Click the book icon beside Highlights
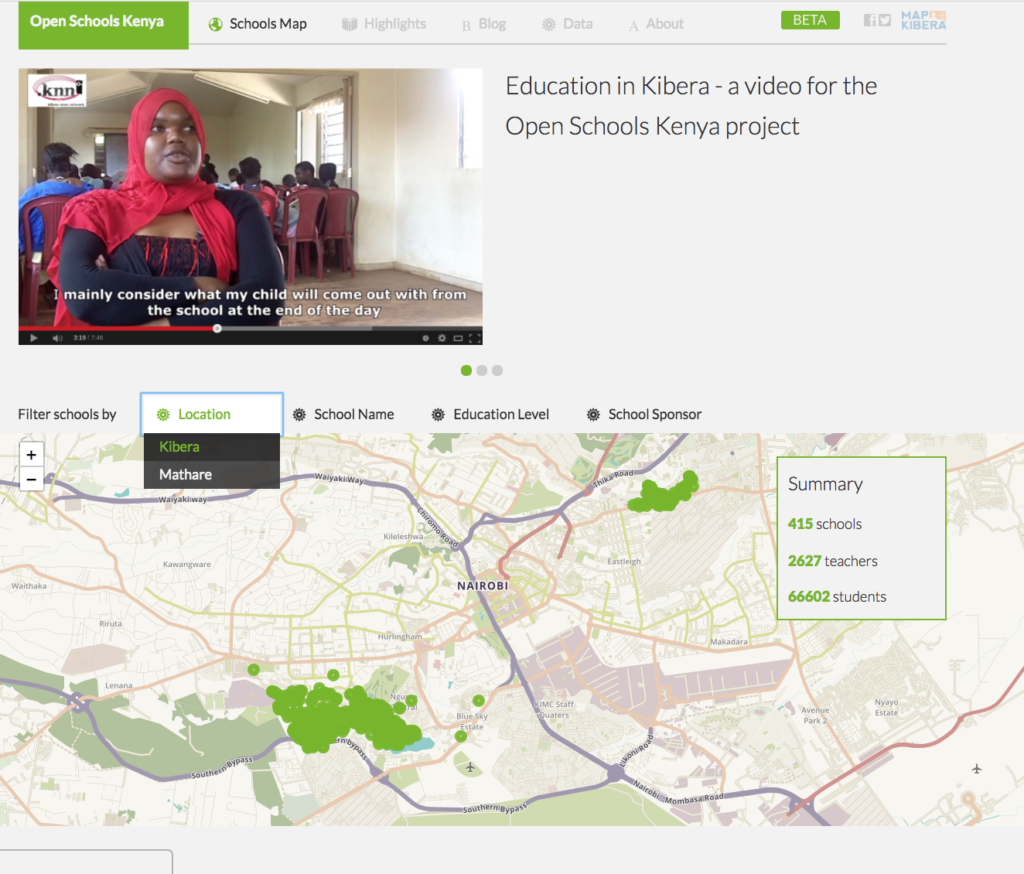Screen dimensions: 1024x874 pos(349,25)
